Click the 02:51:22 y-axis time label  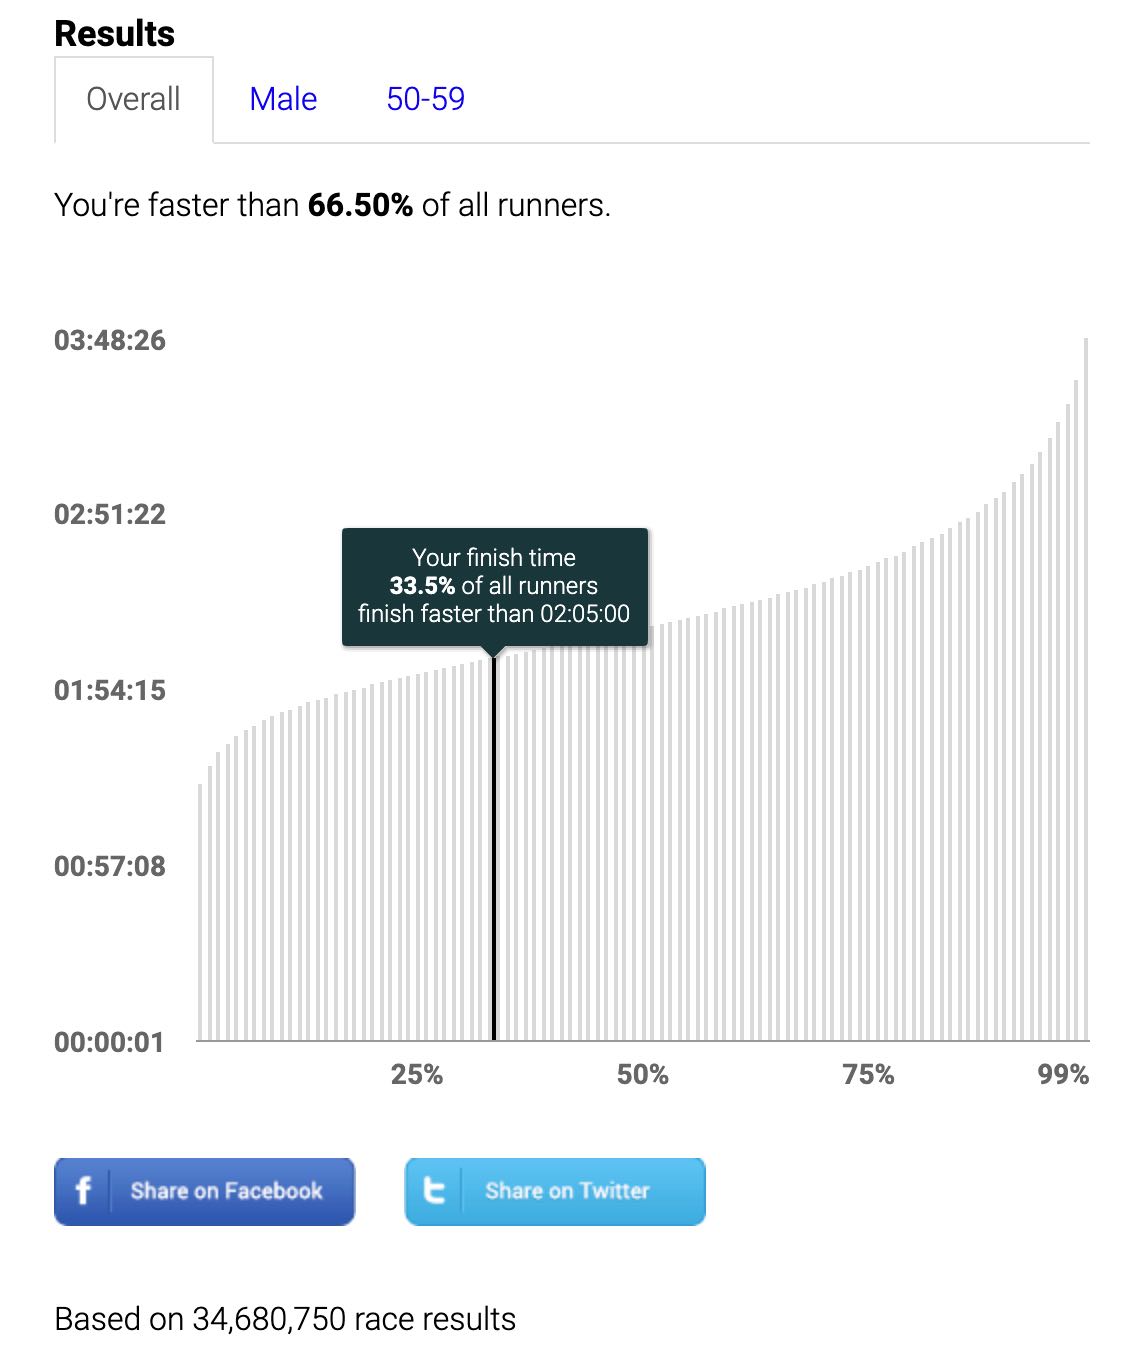pyautogui.click(x=110, y=514)
